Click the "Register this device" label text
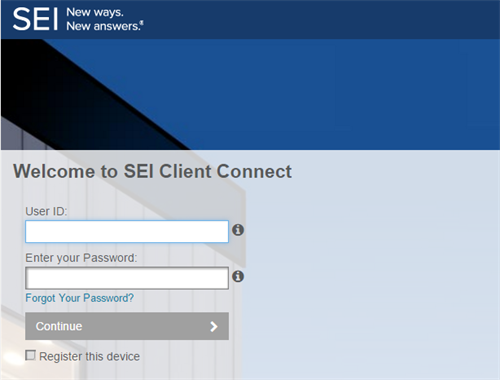 point(89,356)
